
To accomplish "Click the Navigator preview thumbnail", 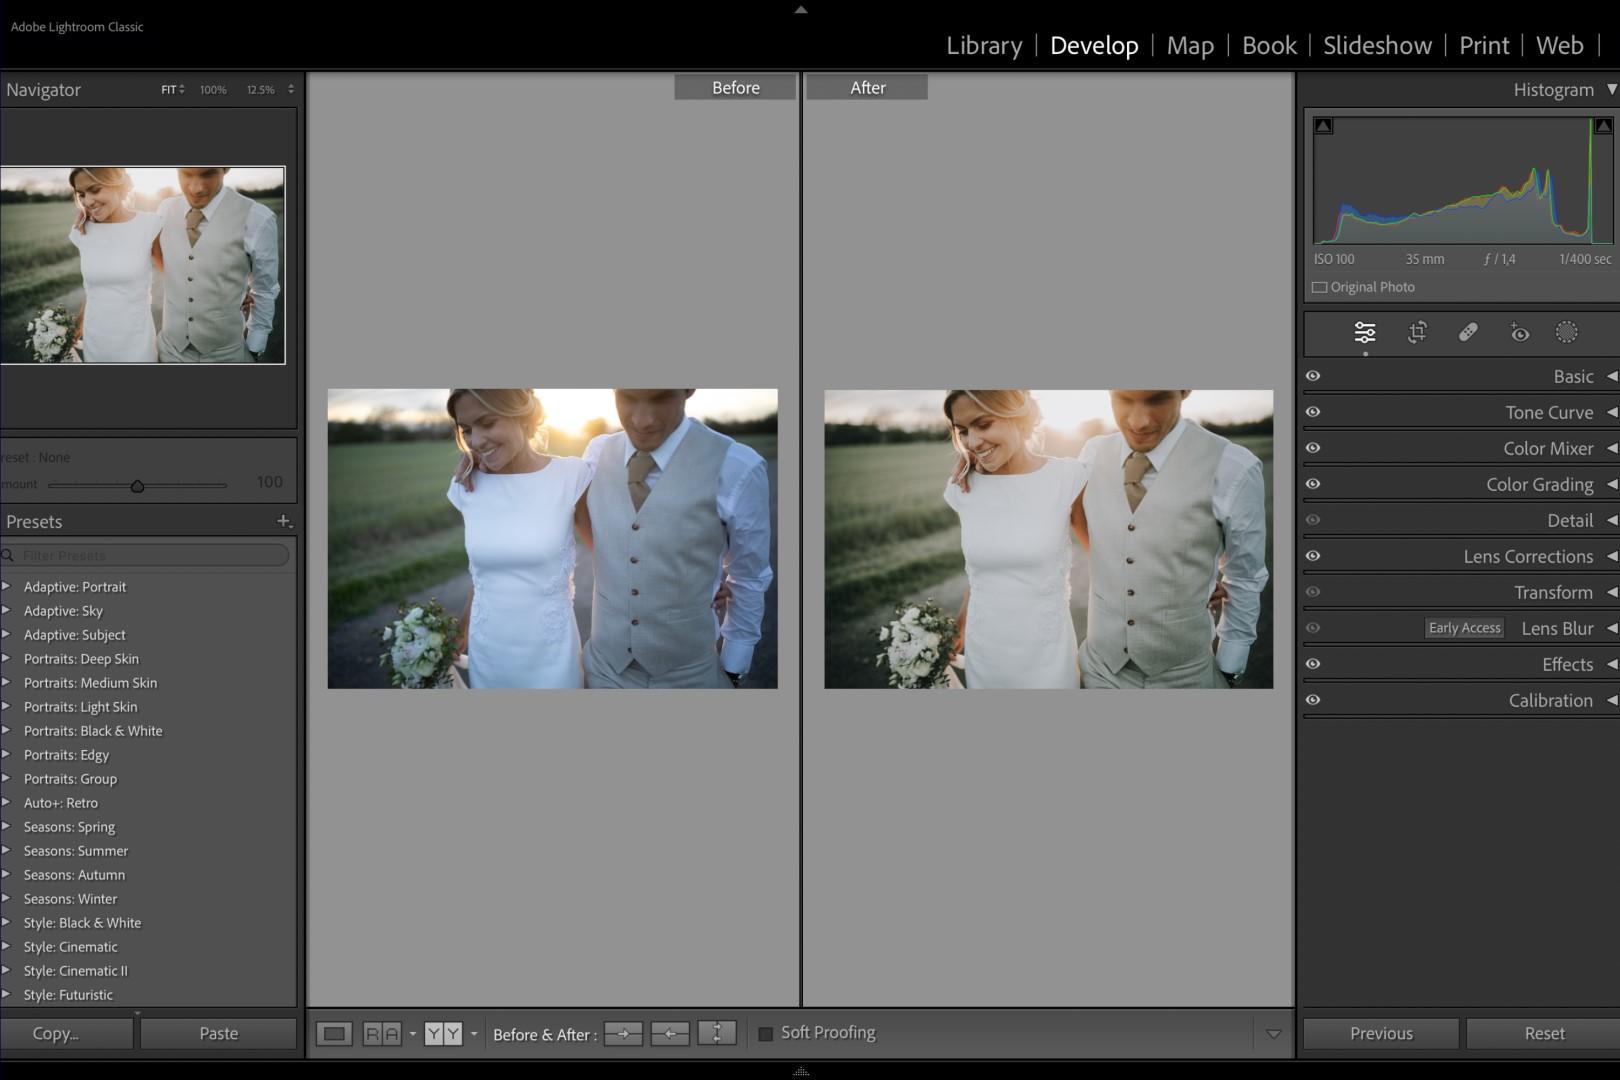I will (142, 265).
